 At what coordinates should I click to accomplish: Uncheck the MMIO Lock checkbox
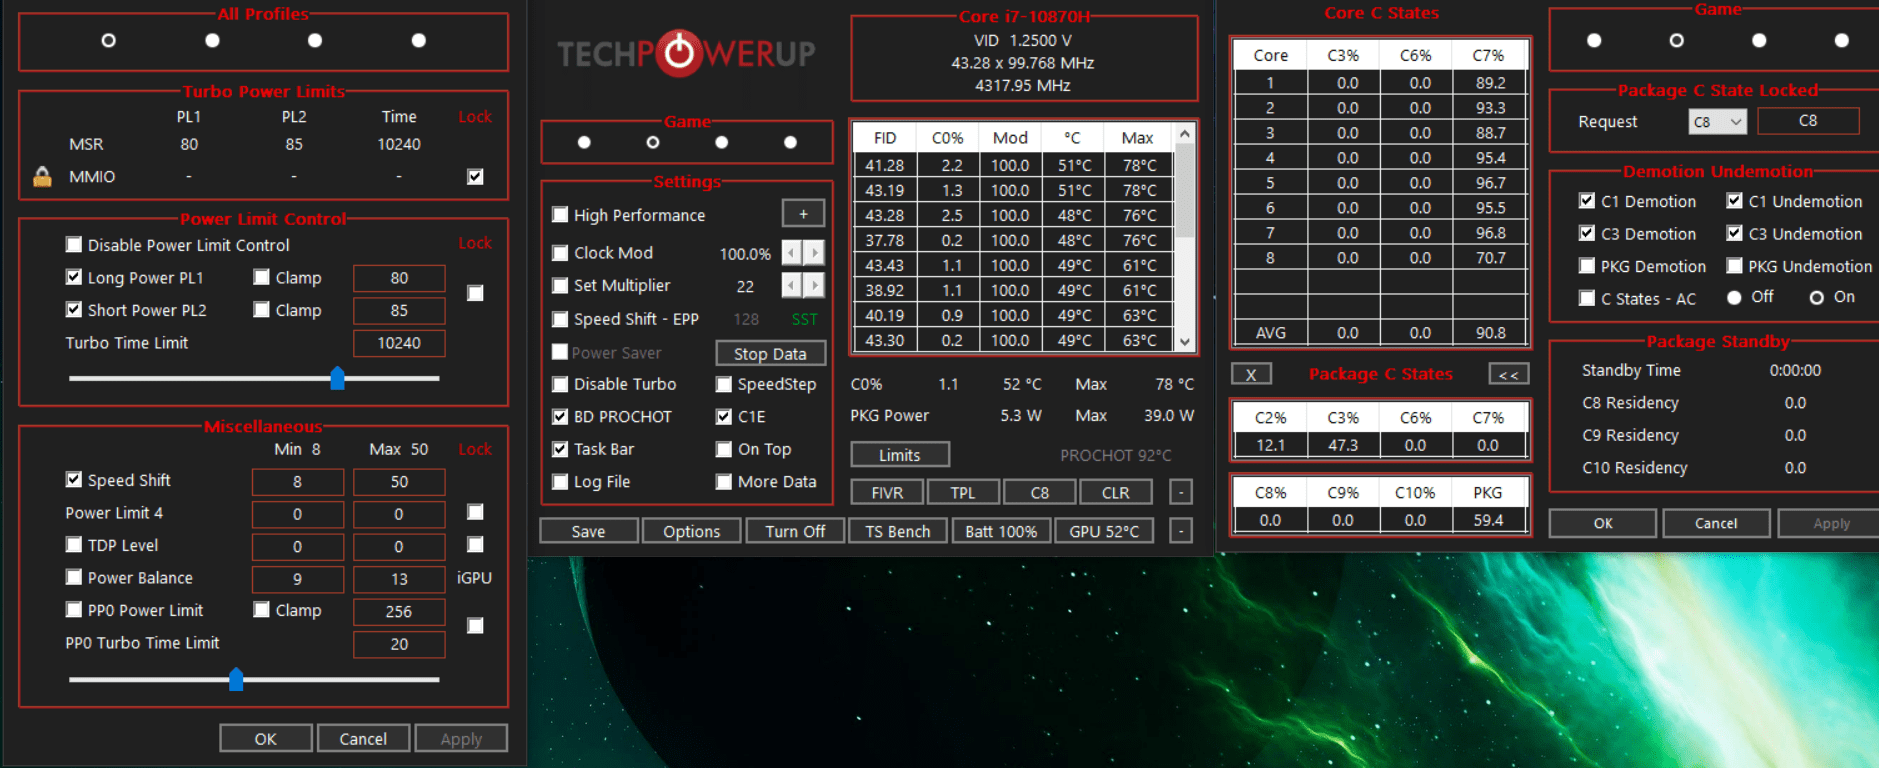(x=475, y=177)
